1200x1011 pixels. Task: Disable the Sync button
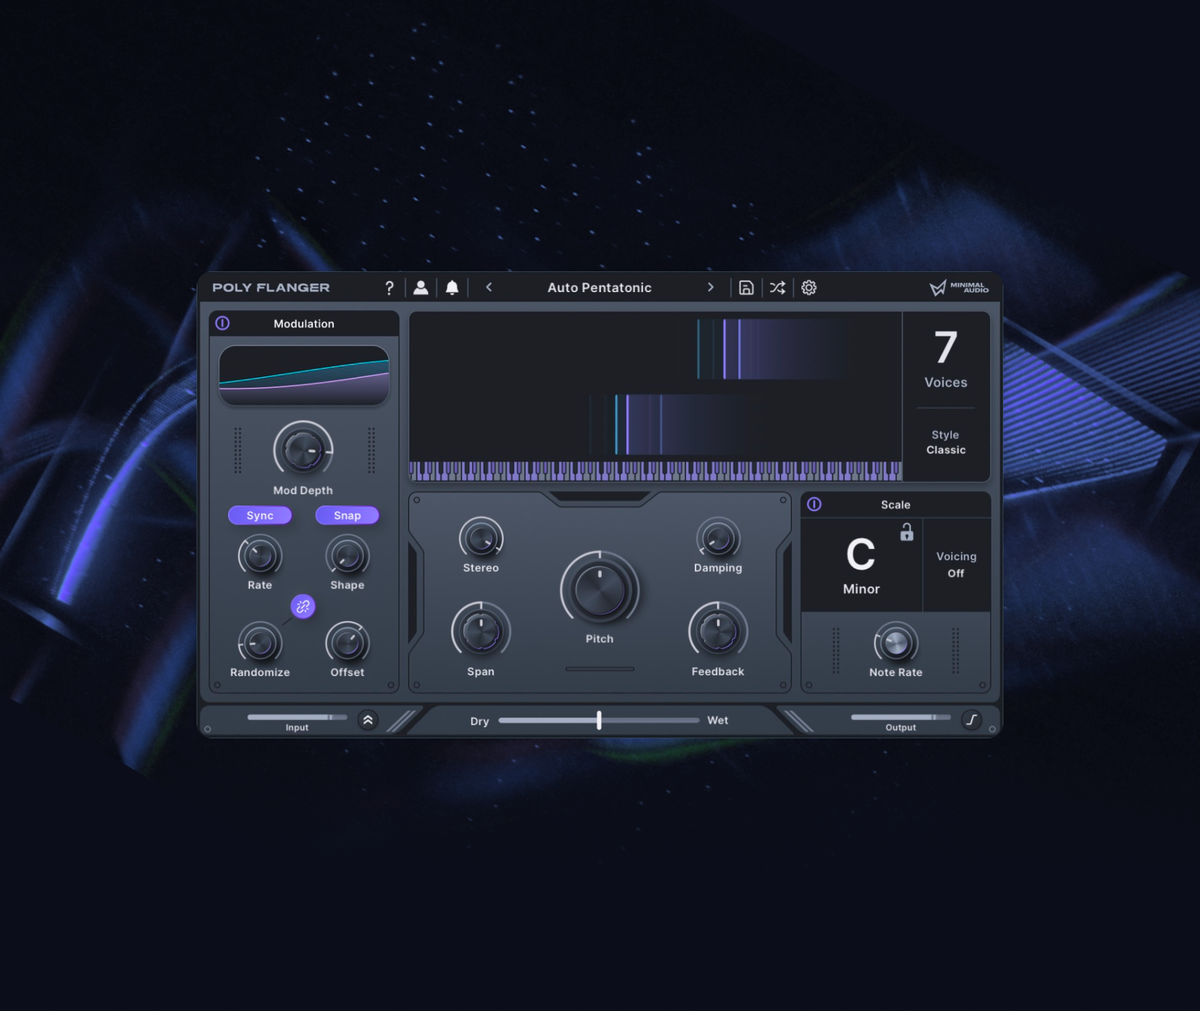pos(260,515)
